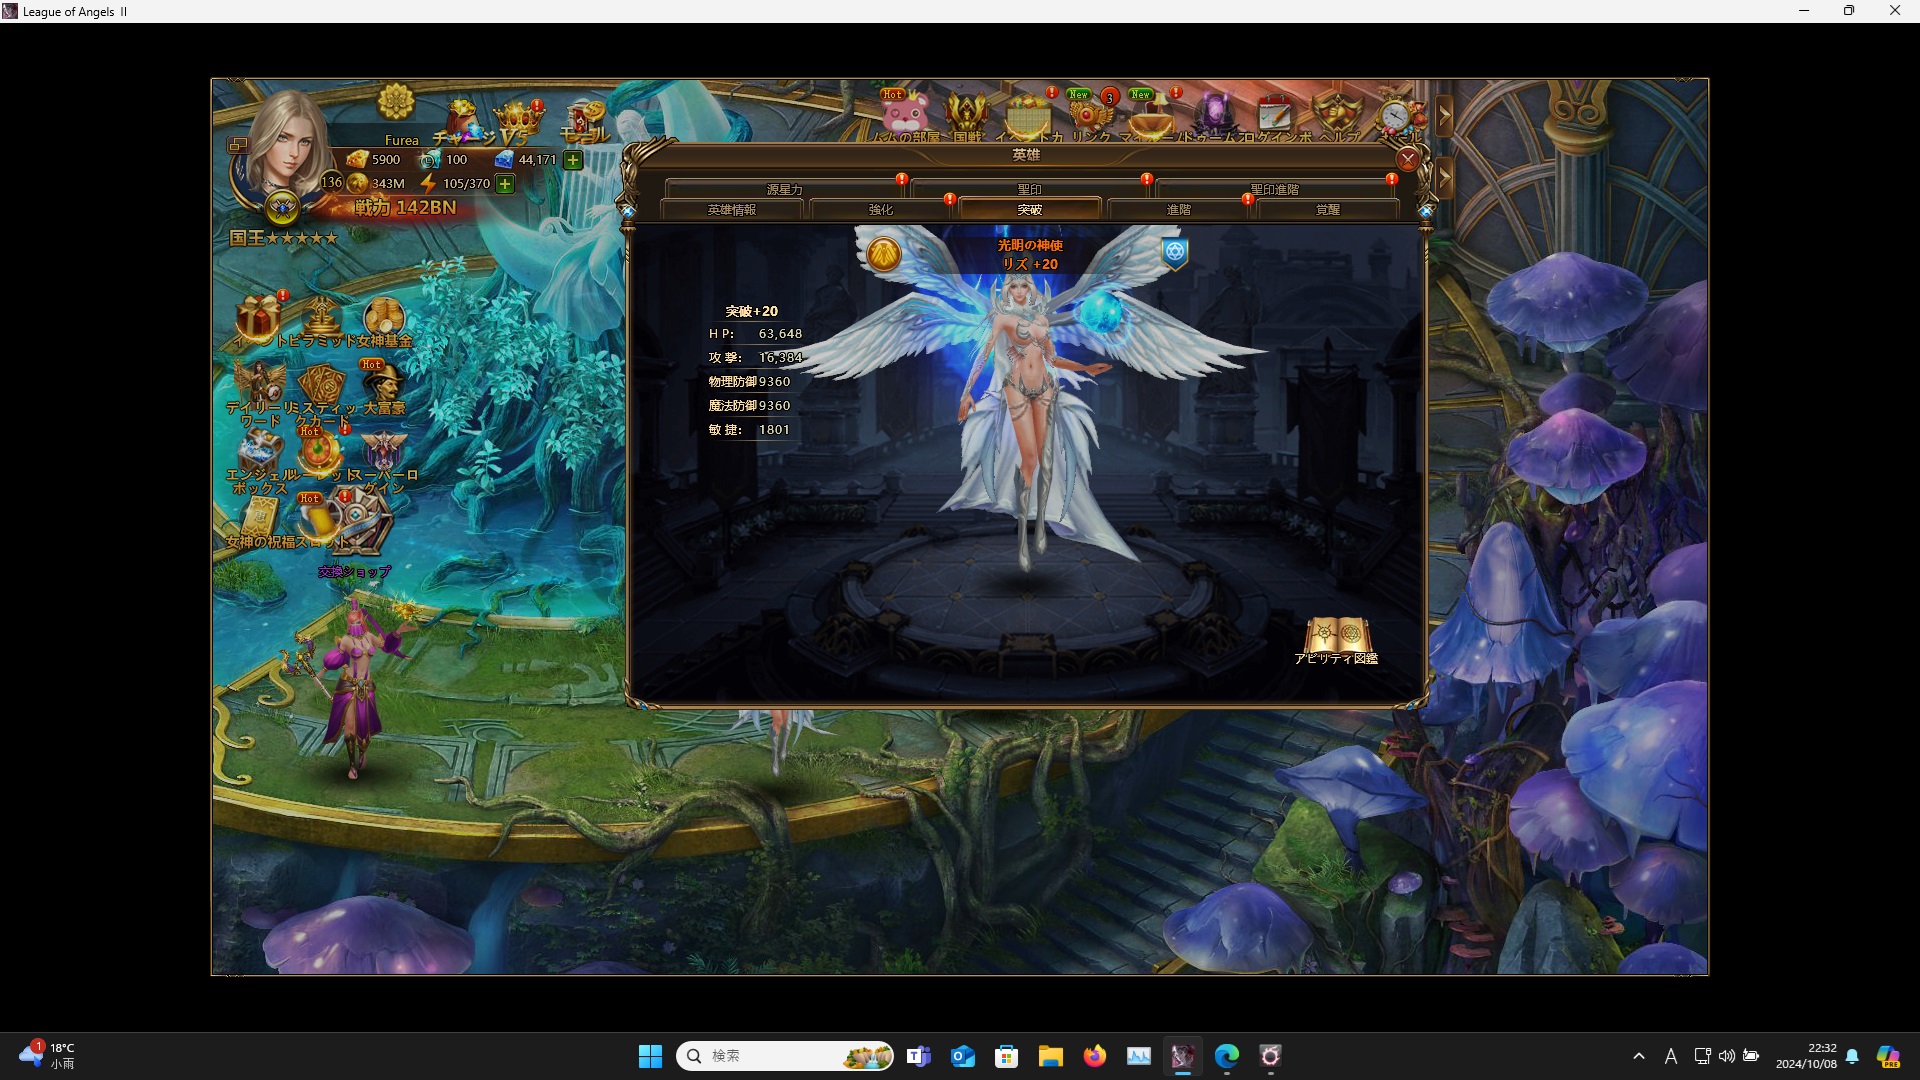Open Firefox from the Windows taskbar
Screen dimensions: 1920x1080
pyautogui.click(x=1094, y=1056)
